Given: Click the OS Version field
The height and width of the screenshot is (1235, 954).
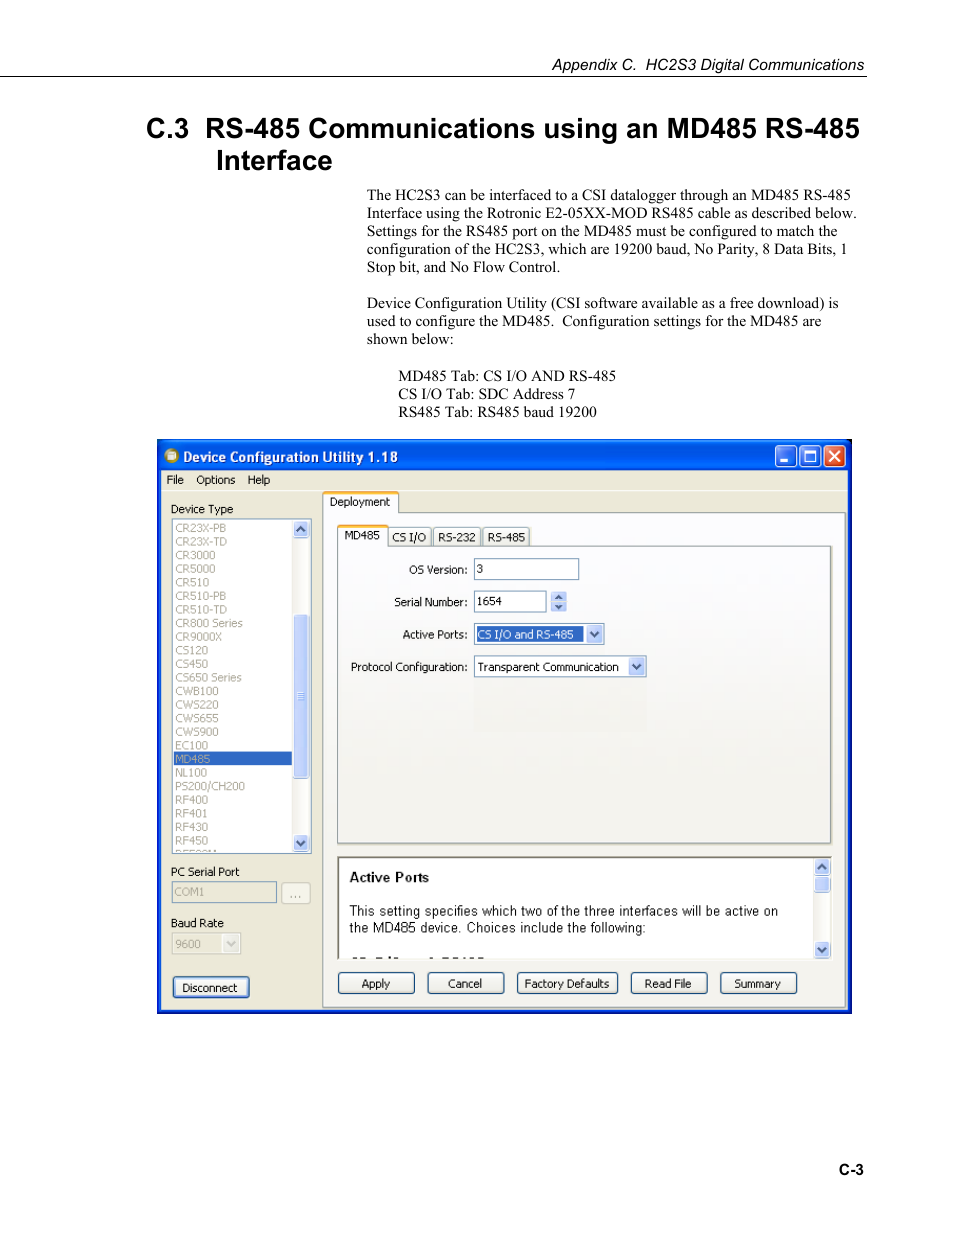Looking at the screenshot, I should click(x=526, y=569).
